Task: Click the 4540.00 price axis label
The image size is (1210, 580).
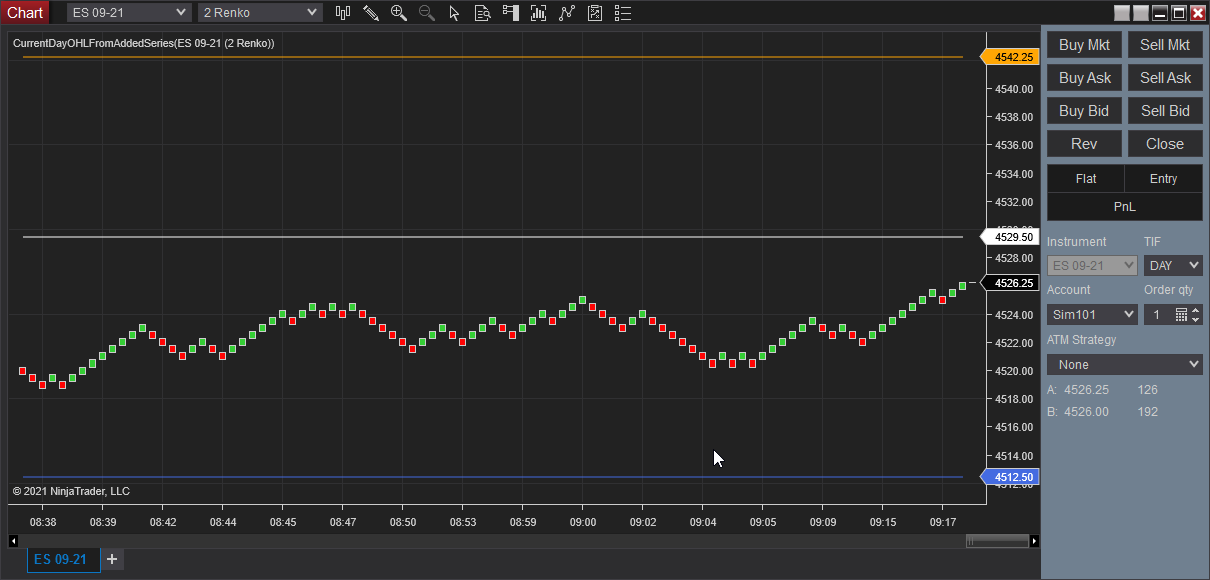Action: point(1013,89)
